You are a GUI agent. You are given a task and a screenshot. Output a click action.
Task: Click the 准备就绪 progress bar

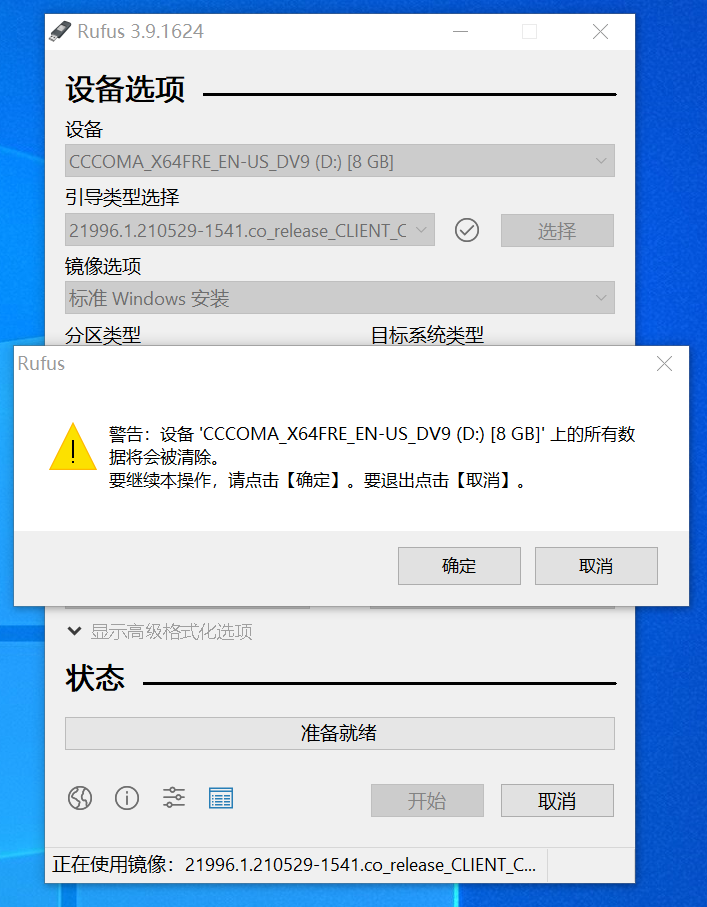pyautogui.click(x=340, y=733)
